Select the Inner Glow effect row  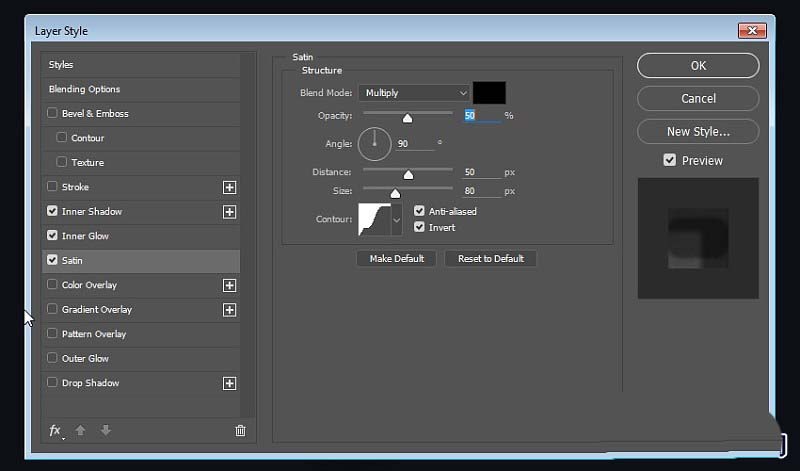coord(140,236)
